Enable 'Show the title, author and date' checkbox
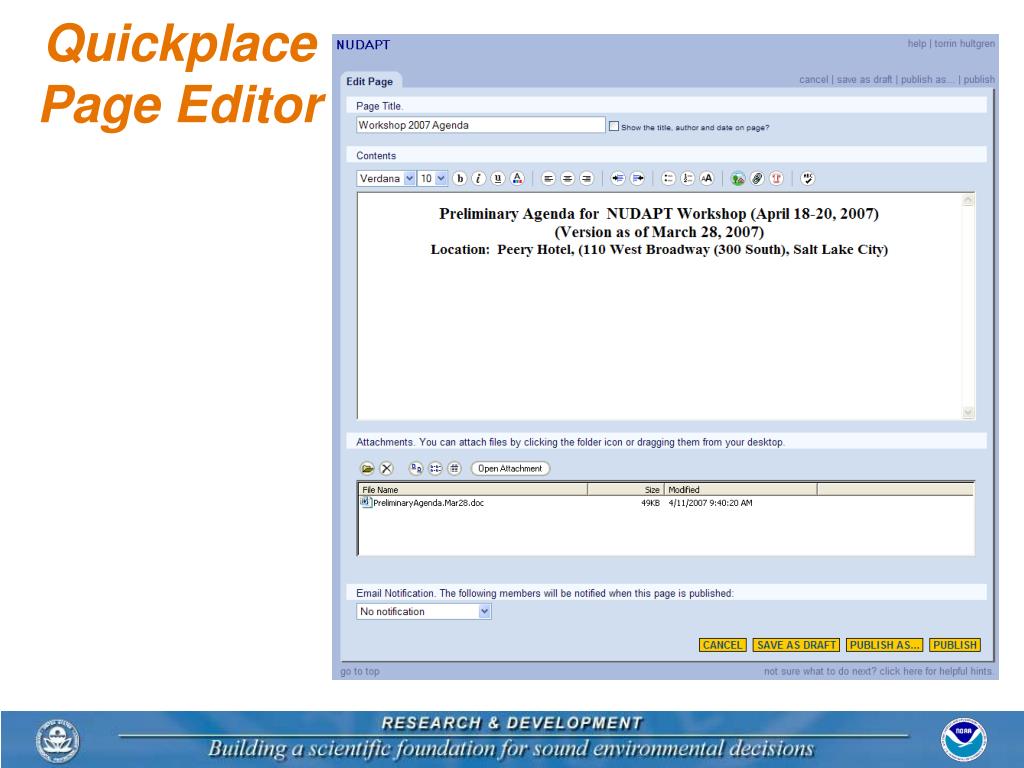 tap(614, 126)
